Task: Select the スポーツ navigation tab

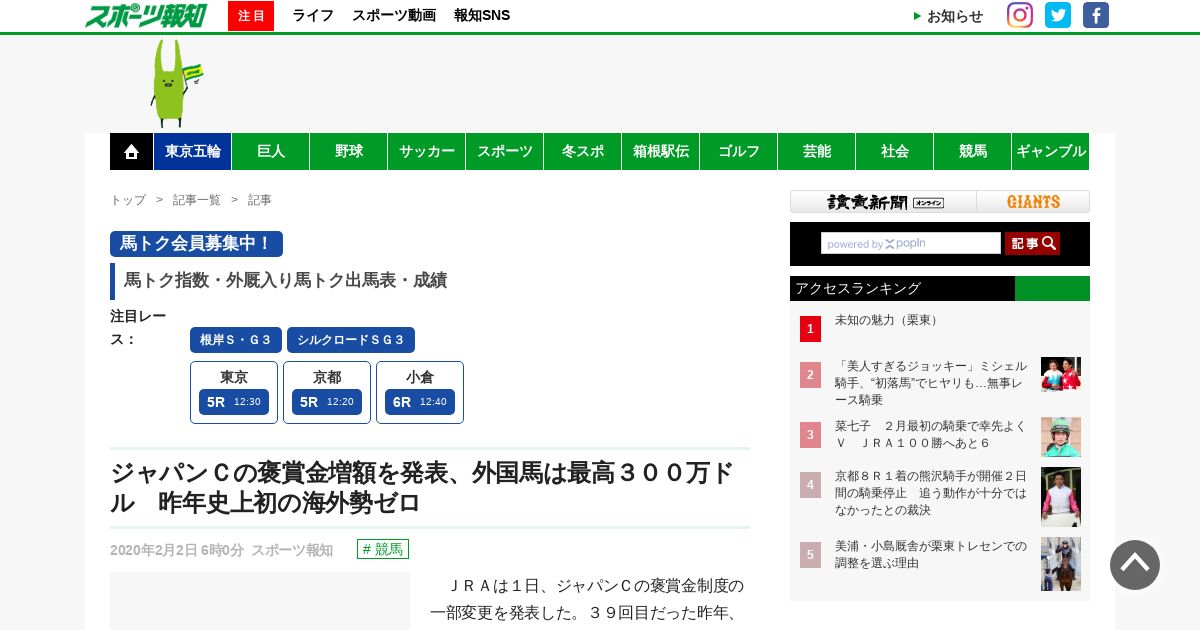Action: coord(505,151)
